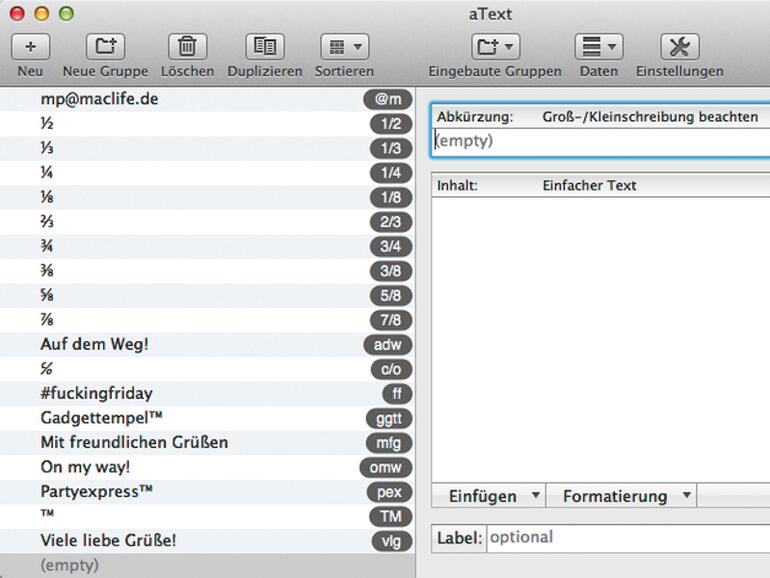Image resolution: width=770 pixels, height=578 pixels.
Task: Click the TM abbreviation badge
Action: 391,517
